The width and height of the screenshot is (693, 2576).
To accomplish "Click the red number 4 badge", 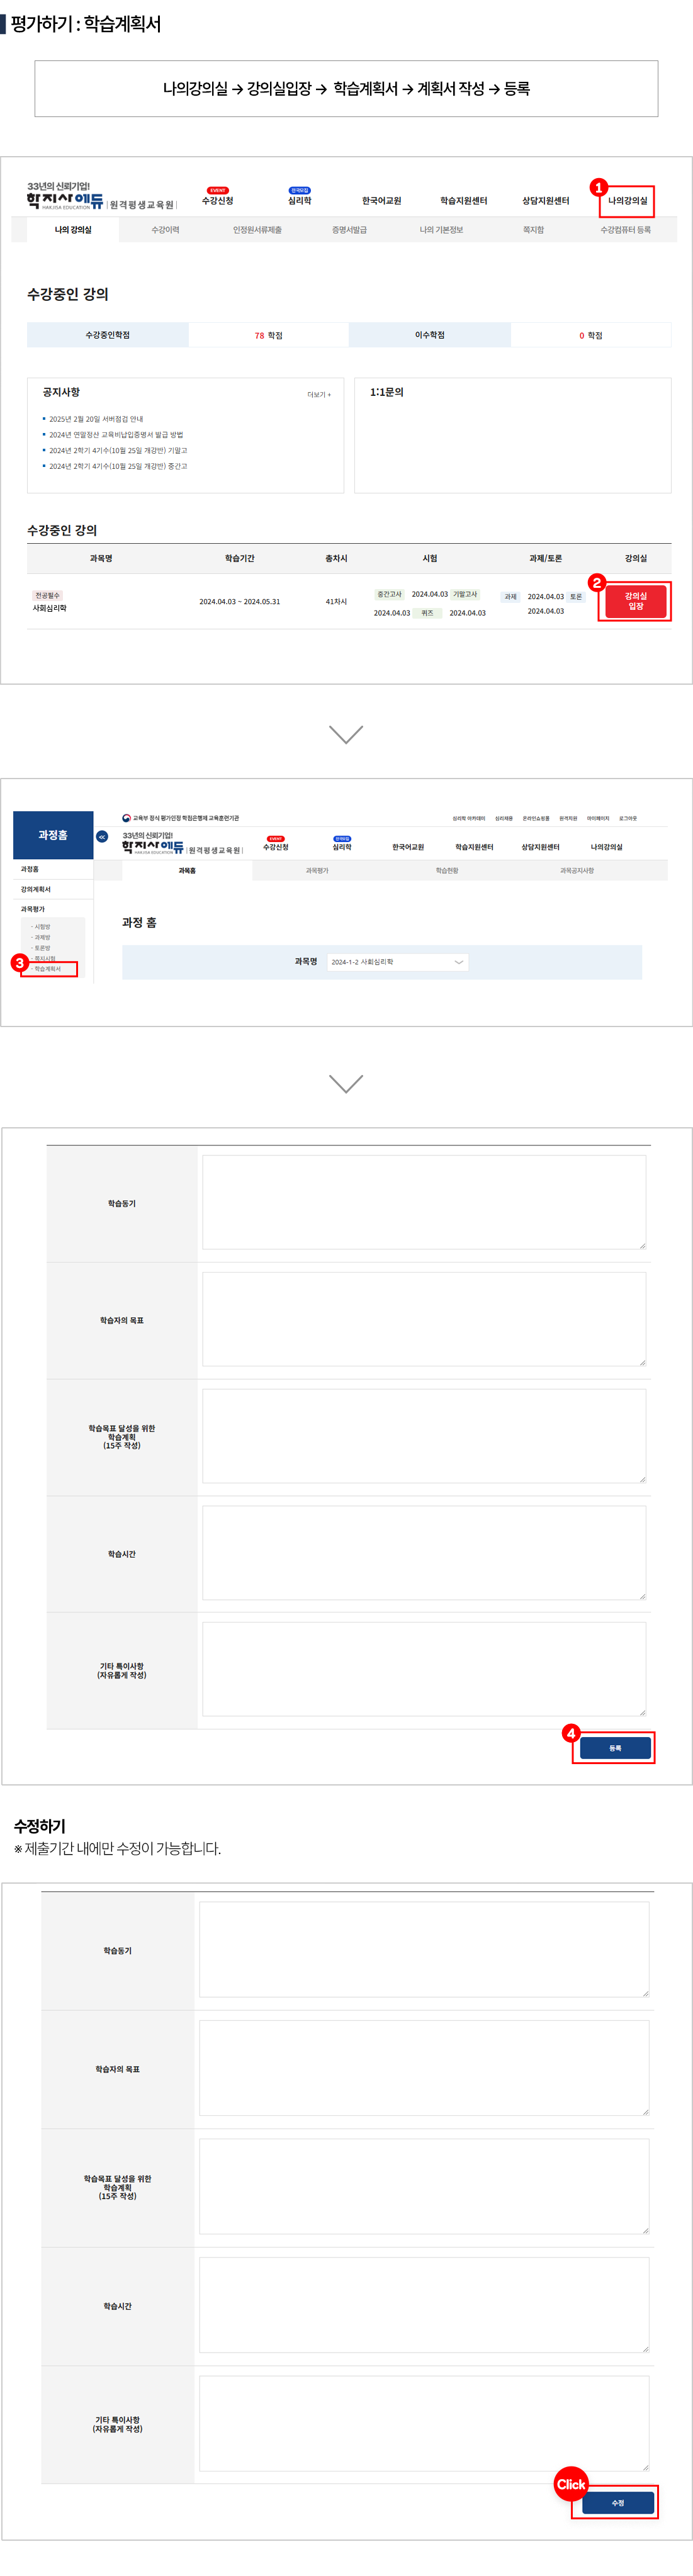I will (x=571, y=1733).
